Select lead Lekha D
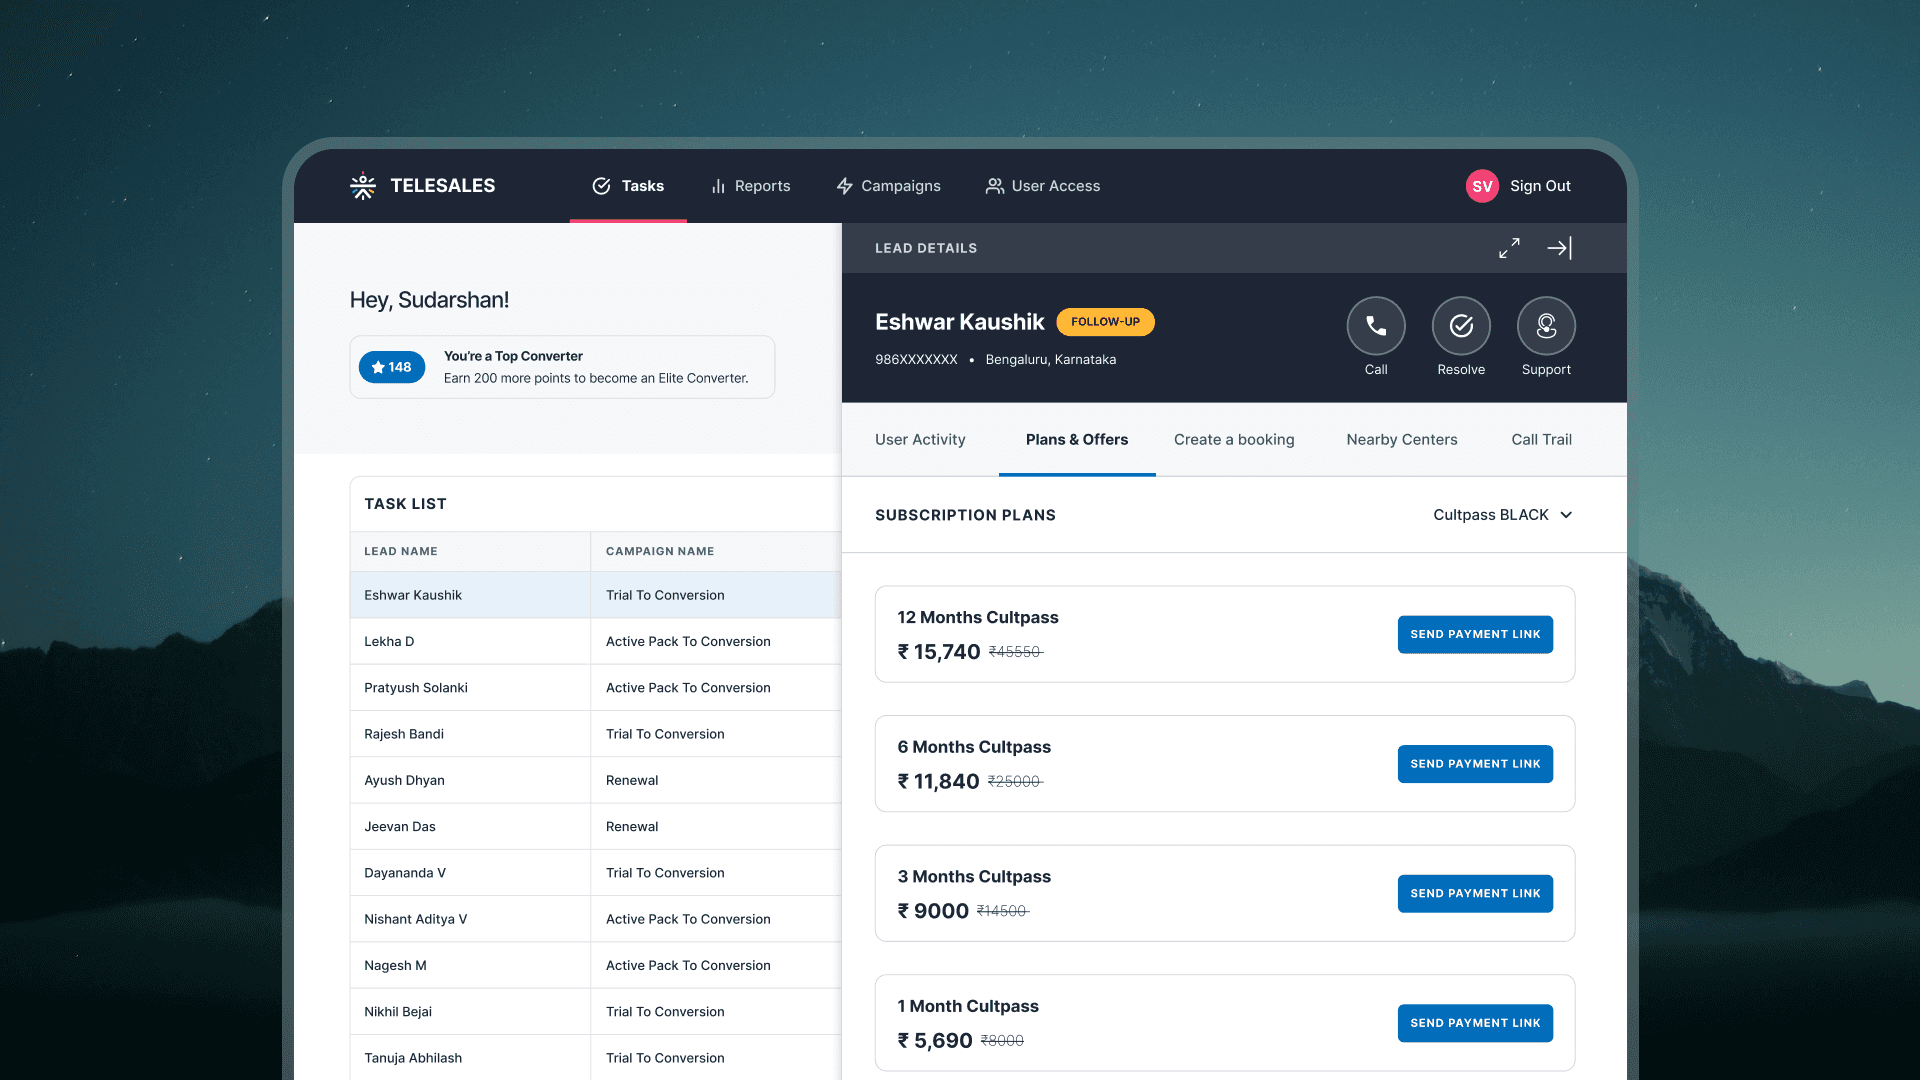 pos(389,642)
